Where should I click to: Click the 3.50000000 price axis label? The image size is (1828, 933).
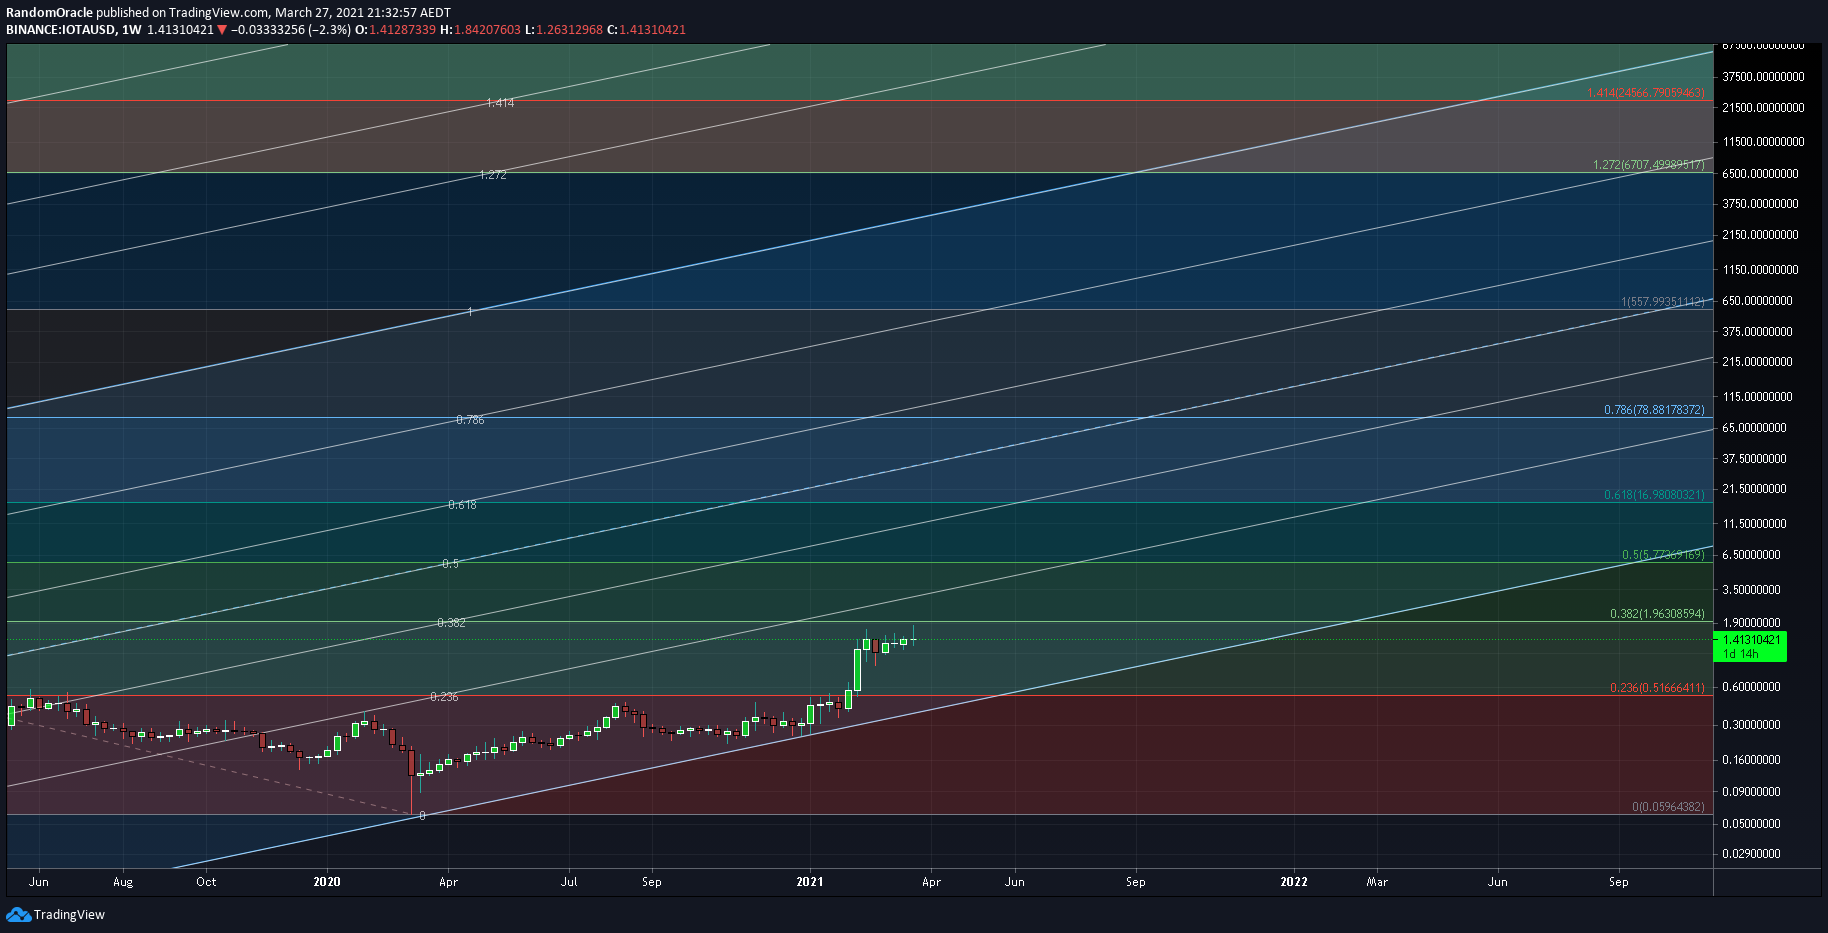(1751, 590)
